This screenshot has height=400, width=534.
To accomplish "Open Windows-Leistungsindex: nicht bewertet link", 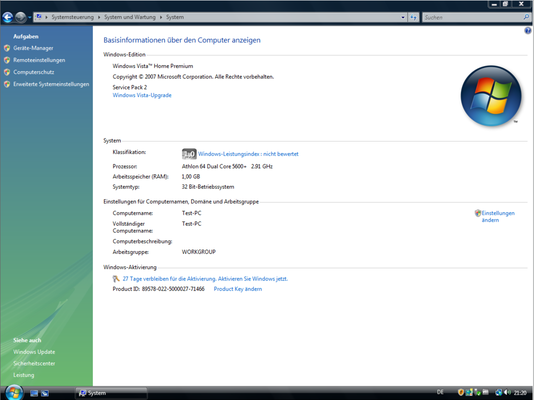I will pos(248,154).
